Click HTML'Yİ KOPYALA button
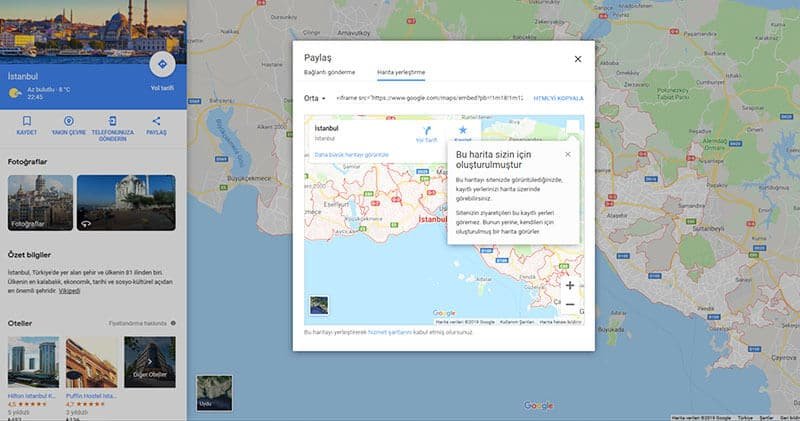The width and height of the screenshot is (800, 421). 558,98
